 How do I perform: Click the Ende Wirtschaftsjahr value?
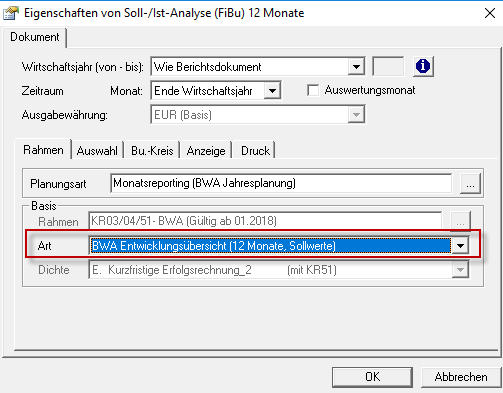(x=203, y=91)
